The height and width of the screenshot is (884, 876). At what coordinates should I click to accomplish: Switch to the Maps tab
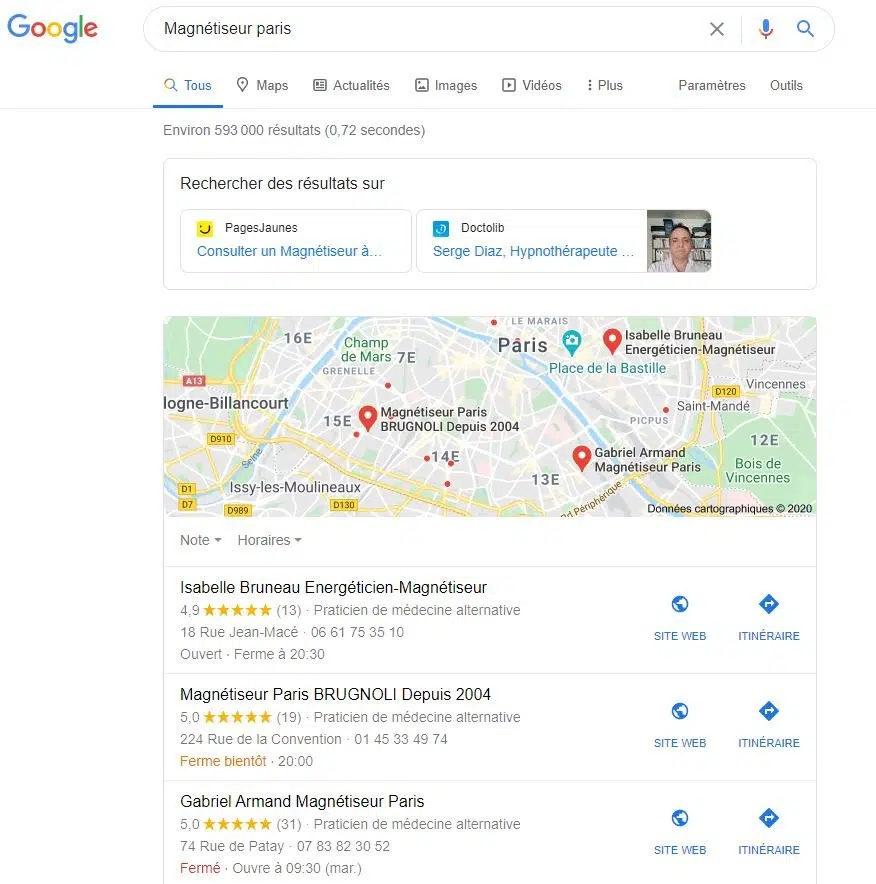pyautogui.click(x=262, y=85)
